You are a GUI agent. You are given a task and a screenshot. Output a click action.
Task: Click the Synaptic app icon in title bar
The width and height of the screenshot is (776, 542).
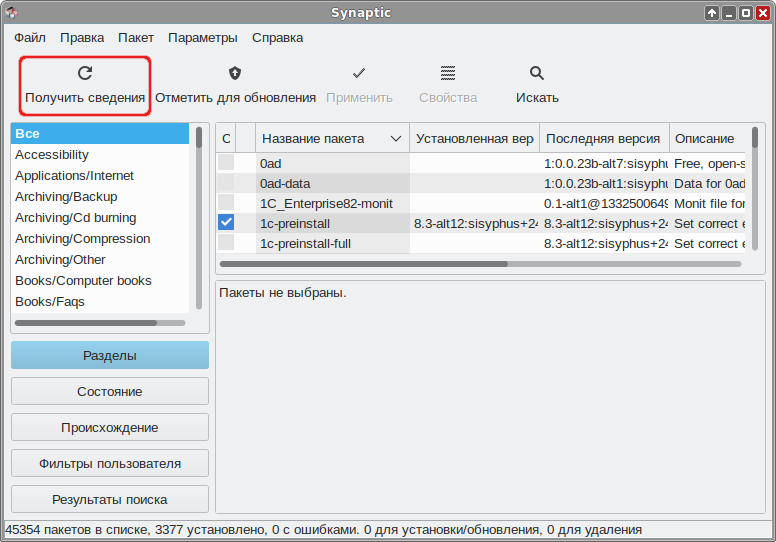[x=11, y=12]
